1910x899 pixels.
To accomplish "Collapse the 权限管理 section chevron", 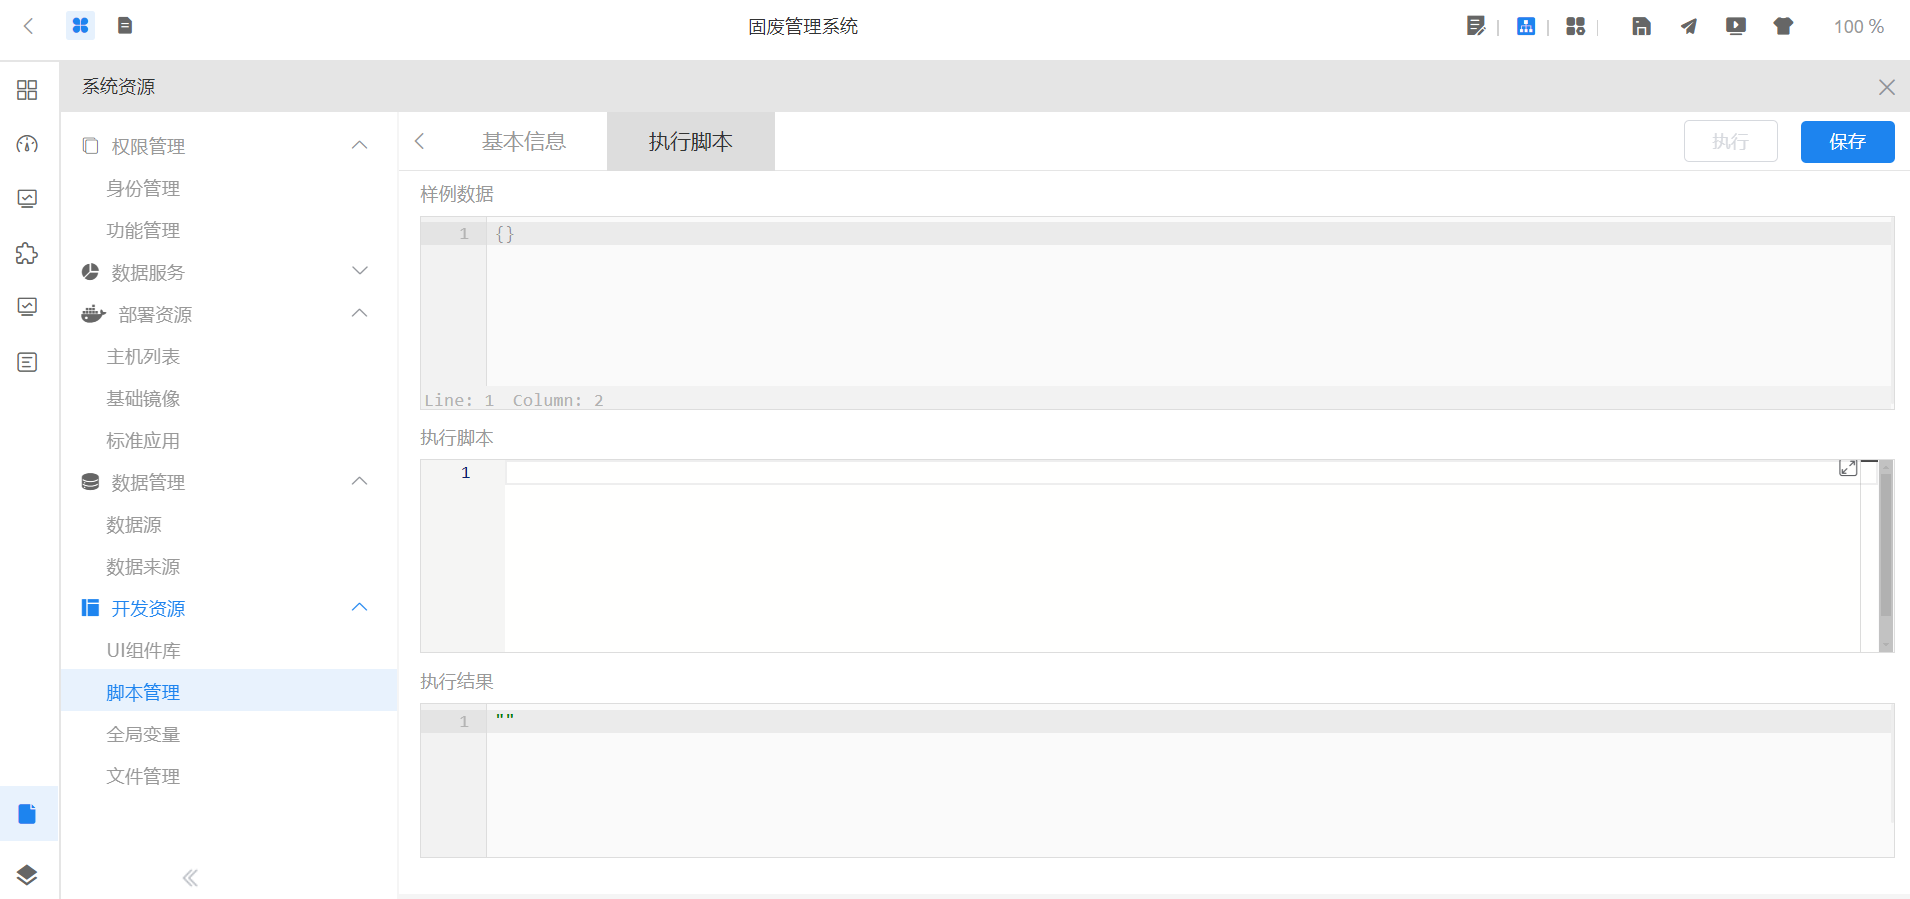I will [360, 145].
